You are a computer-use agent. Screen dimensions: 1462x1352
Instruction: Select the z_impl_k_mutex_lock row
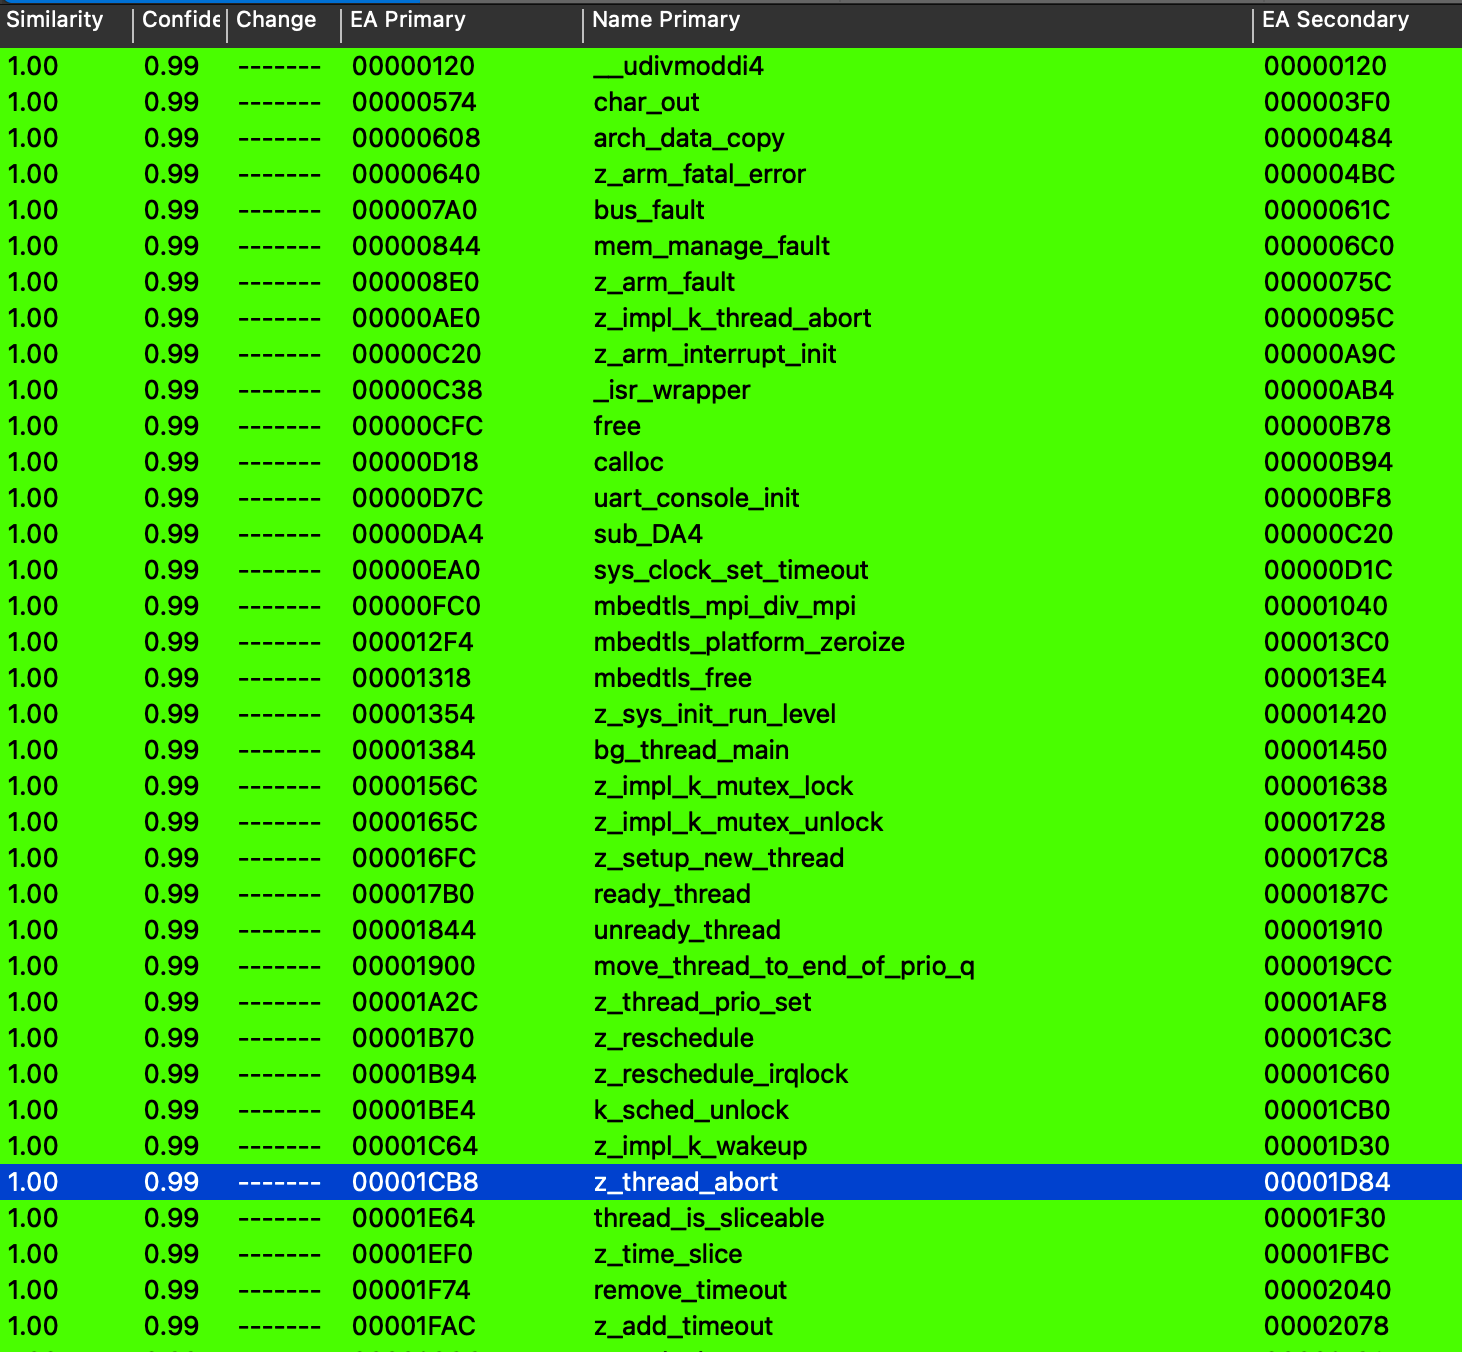click(x=723, y=786)
